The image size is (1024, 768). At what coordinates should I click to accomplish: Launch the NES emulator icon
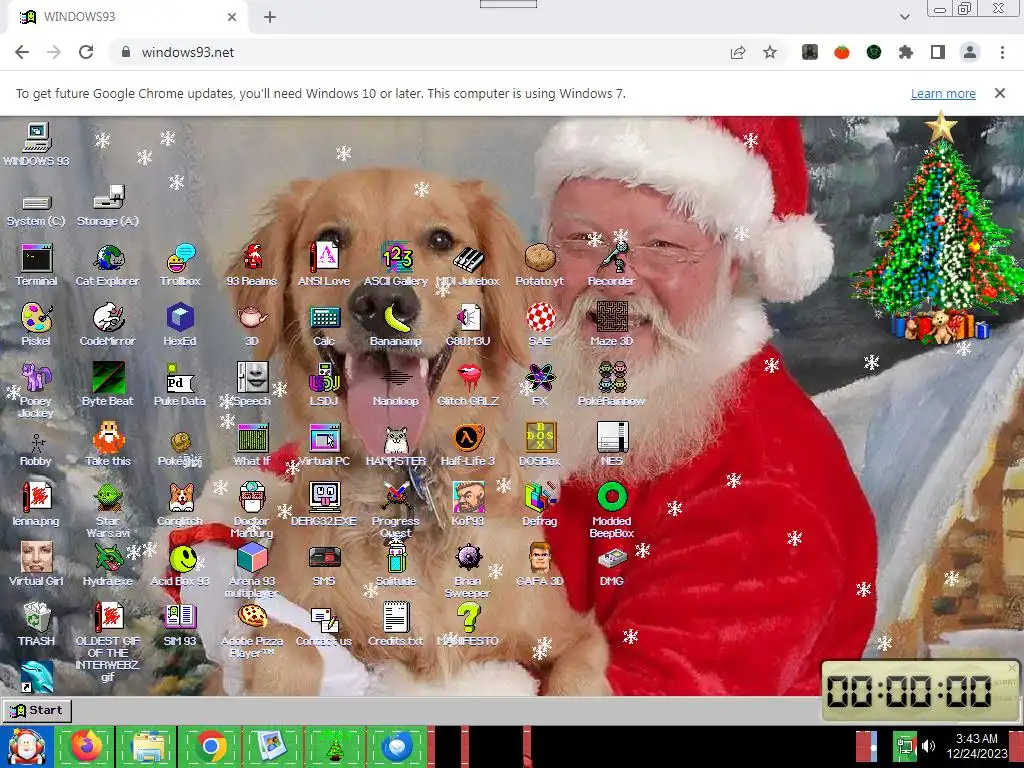pyautogui.click(x=612, y=444)
